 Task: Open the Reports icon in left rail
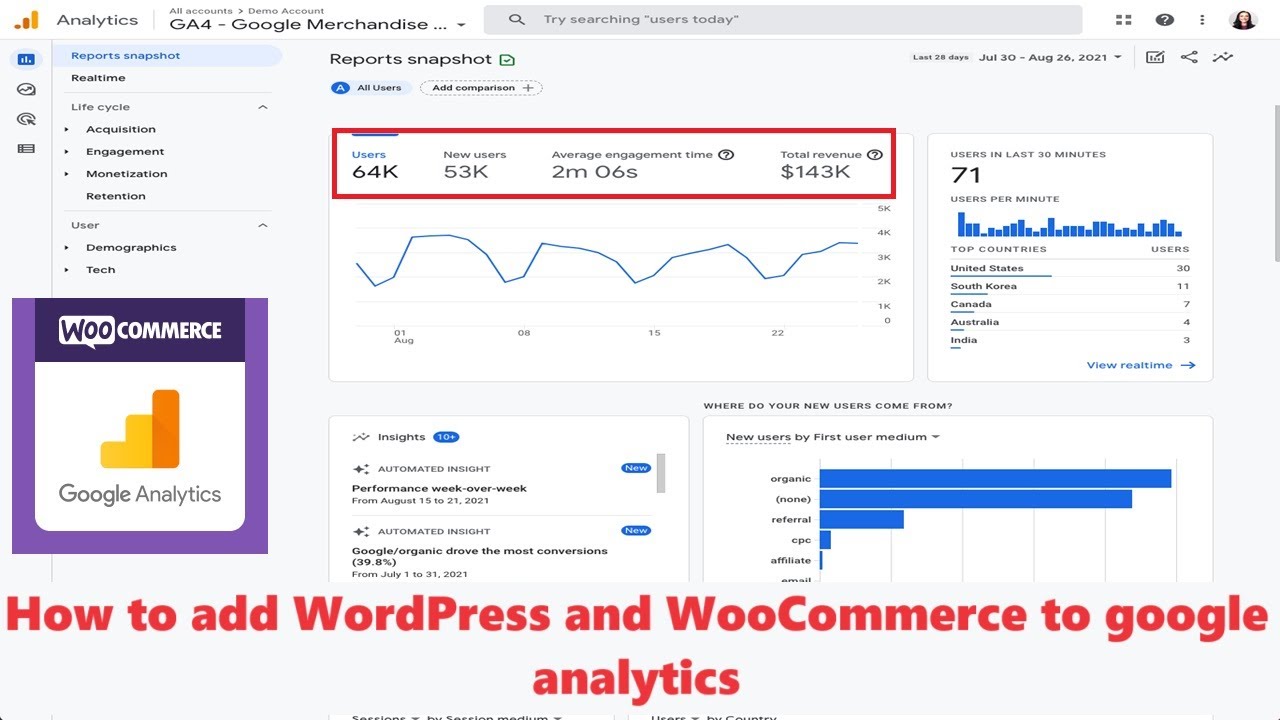pyautogui.click(x=26, y=59)
